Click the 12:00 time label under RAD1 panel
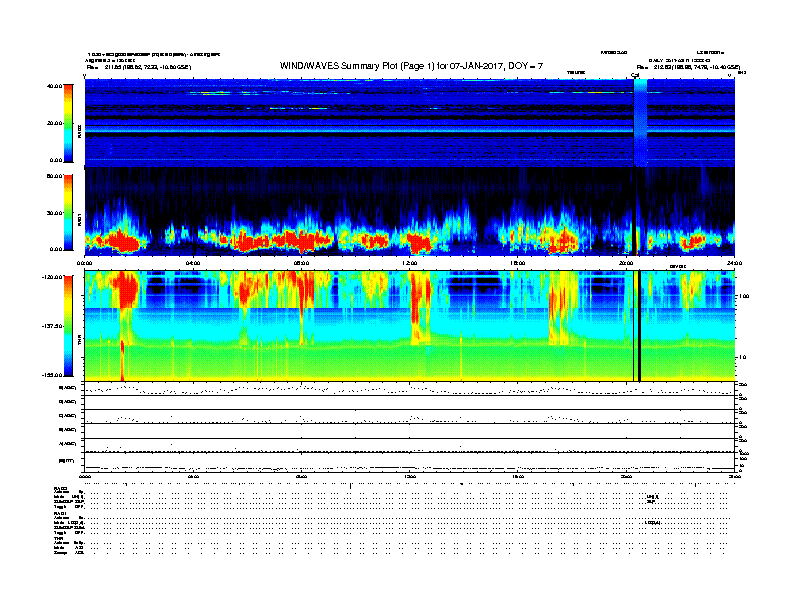The height and width of the screenshot is (612, 792). [409, 263]
